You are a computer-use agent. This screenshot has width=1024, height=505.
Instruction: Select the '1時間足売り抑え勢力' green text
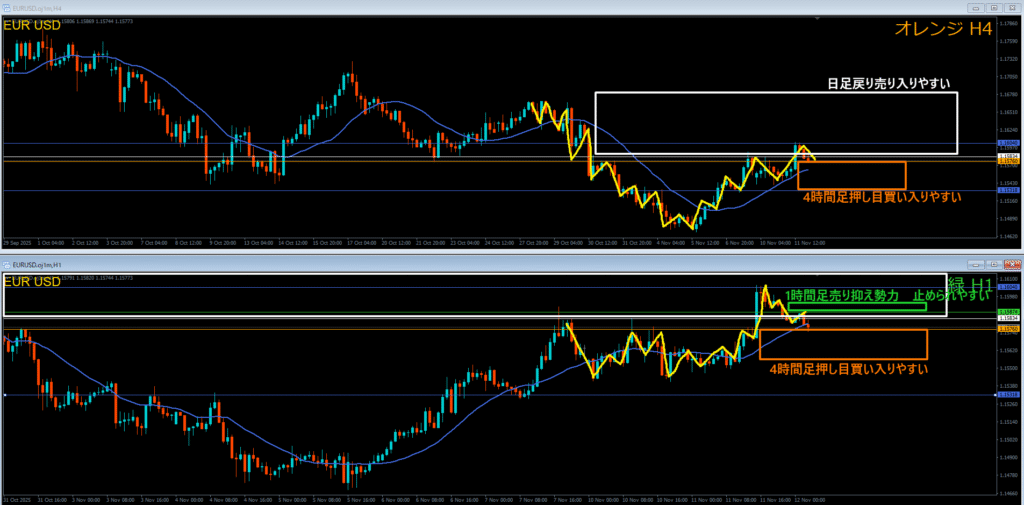point(841,295)
